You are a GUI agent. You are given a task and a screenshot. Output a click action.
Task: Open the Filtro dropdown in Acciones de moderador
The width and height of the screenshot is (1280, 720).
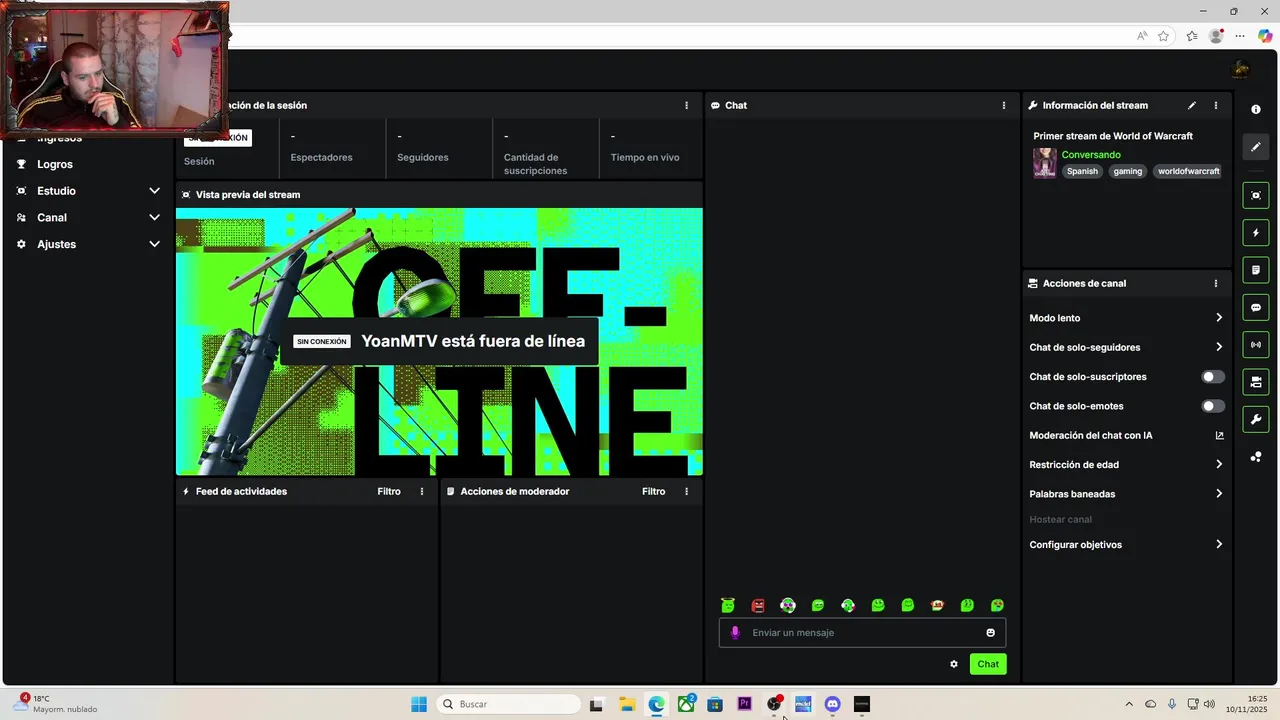point(653,491)
